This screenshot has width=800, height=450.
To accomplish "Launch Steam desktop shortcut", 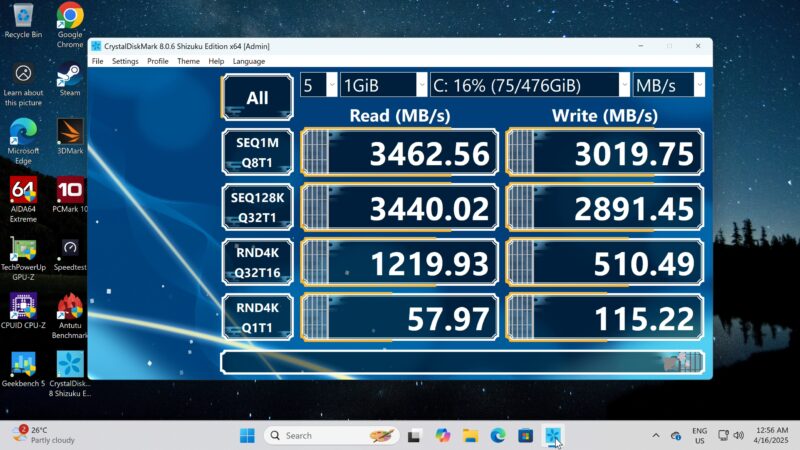I will click(70, 79).
